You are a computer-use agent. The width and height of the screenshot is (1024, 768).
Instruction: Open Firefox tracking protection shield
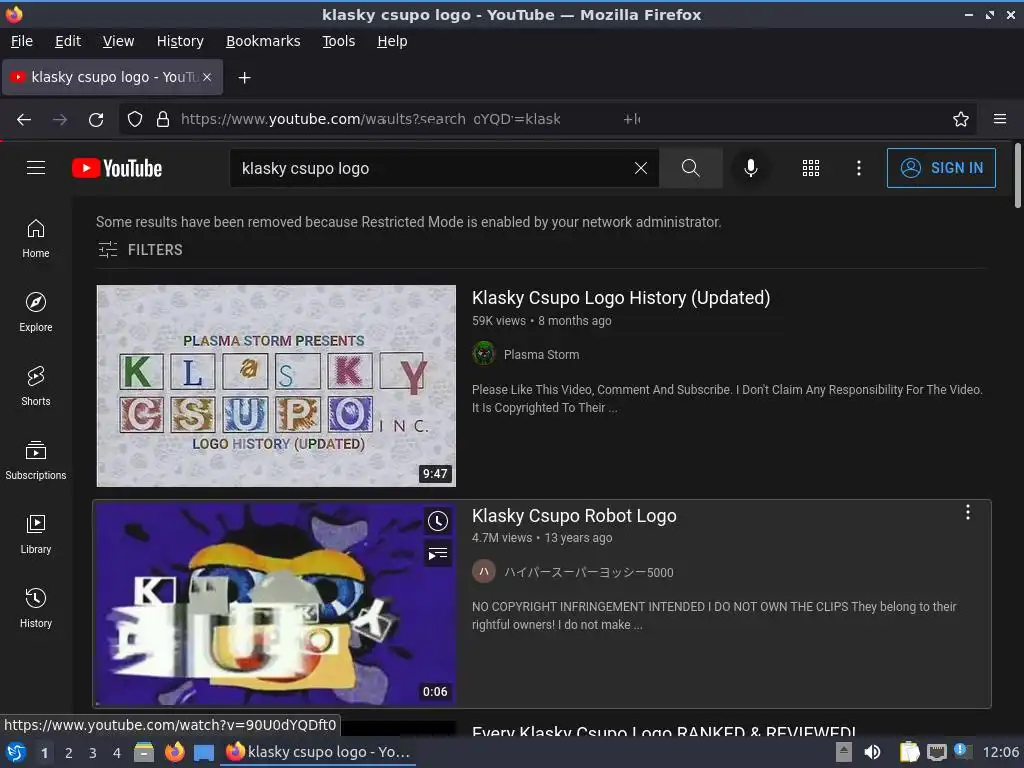click(x=135, y=120)
